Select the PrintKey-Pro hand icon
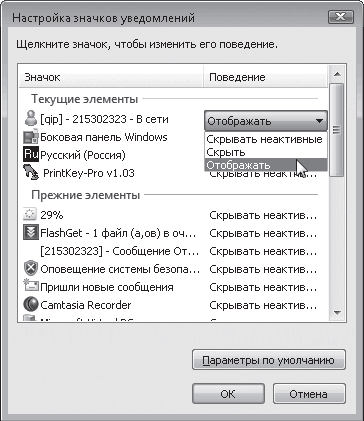Viewport: 364px width, 421px height. point(31,173)
